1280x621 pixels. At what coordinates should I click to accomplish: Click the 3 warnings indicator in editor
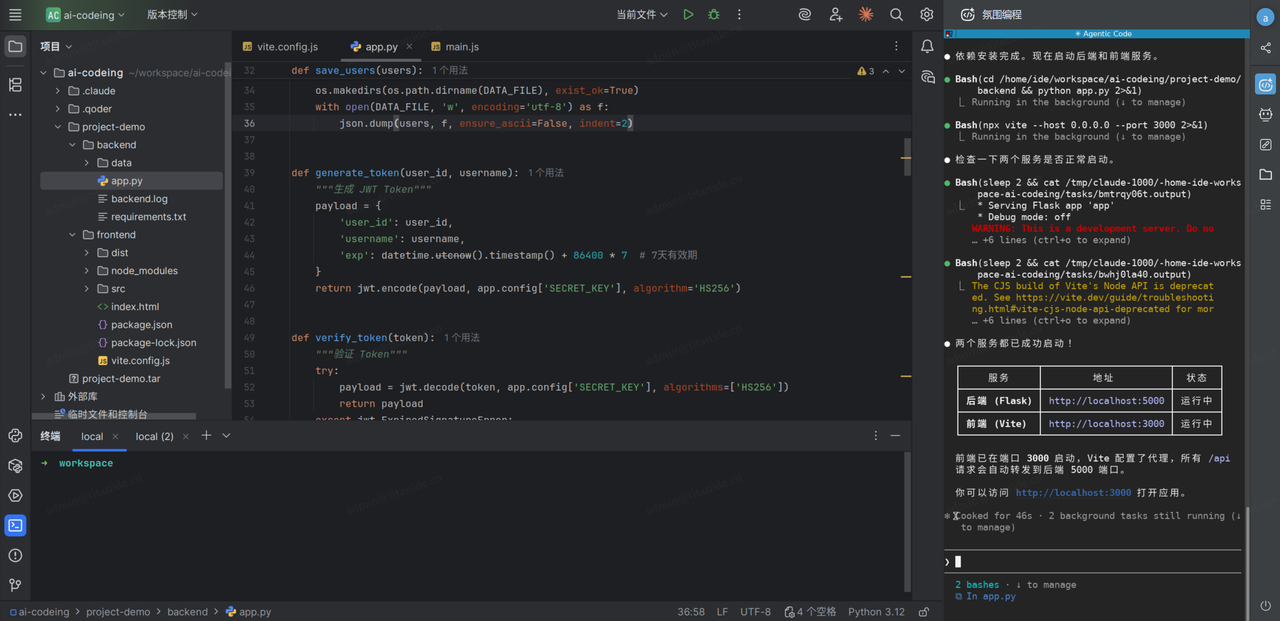point(866,71)
